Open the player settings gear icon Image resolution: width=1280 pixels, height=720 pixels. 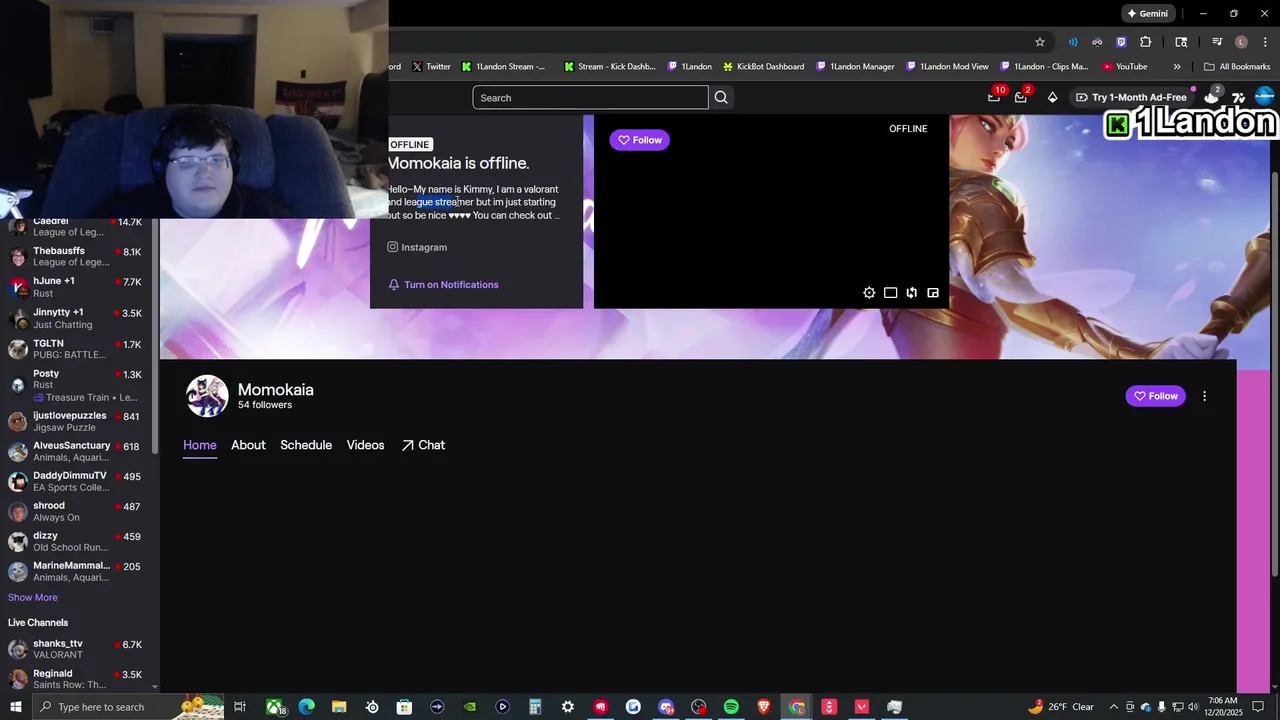[x=869, y=293]
